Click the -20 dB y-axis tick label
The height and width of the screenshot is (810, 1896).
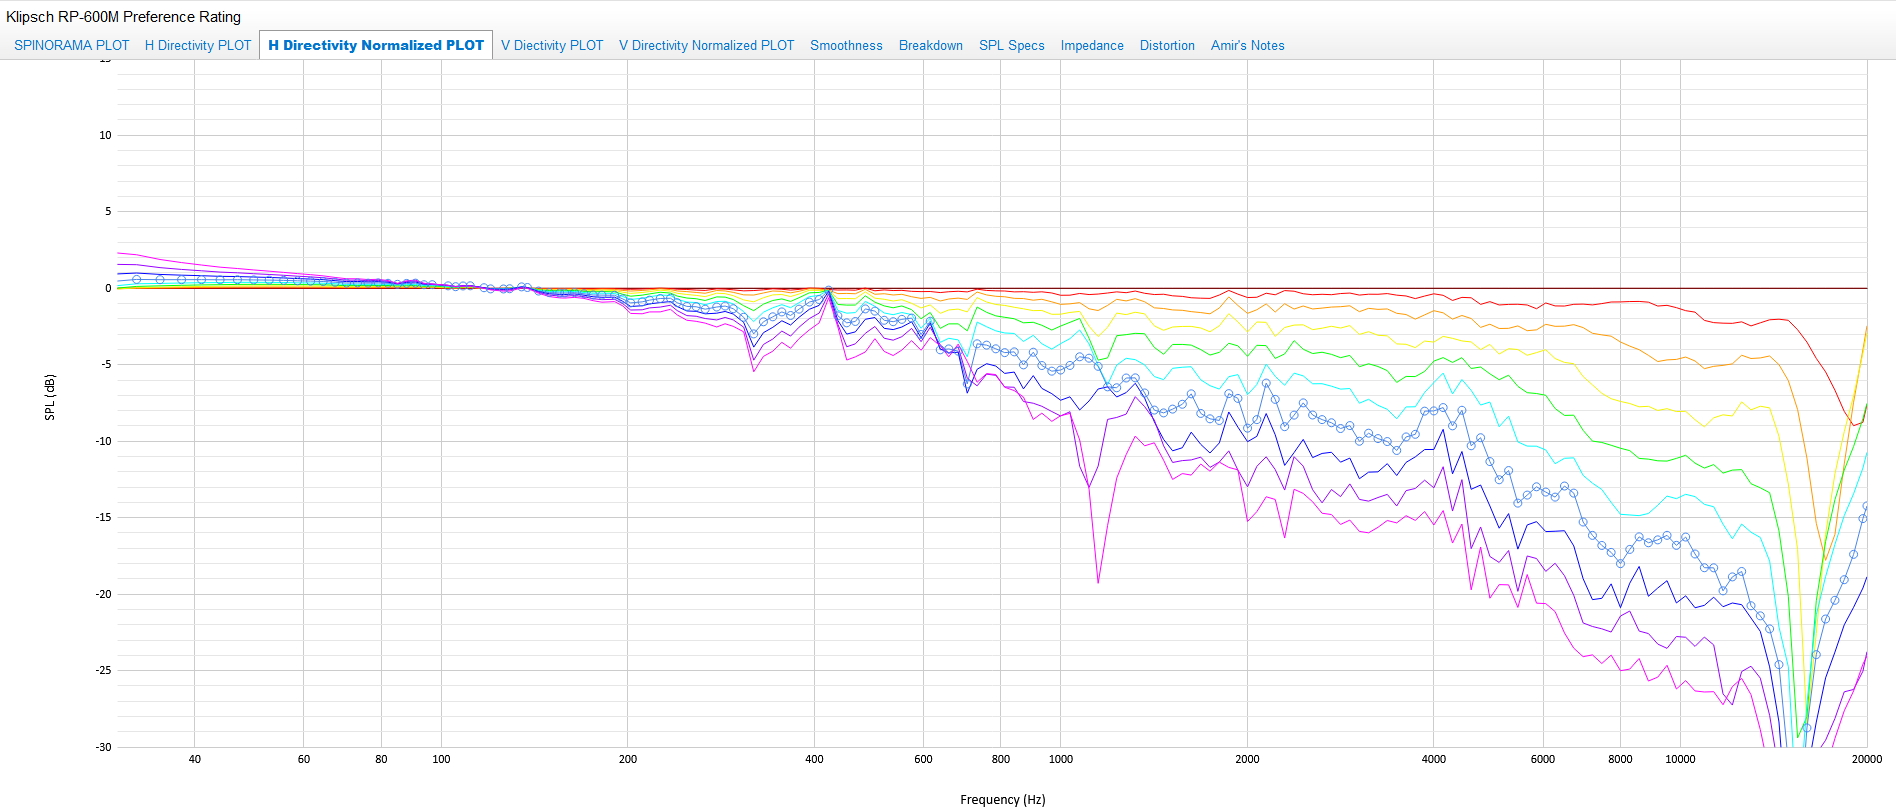[104, 594]
